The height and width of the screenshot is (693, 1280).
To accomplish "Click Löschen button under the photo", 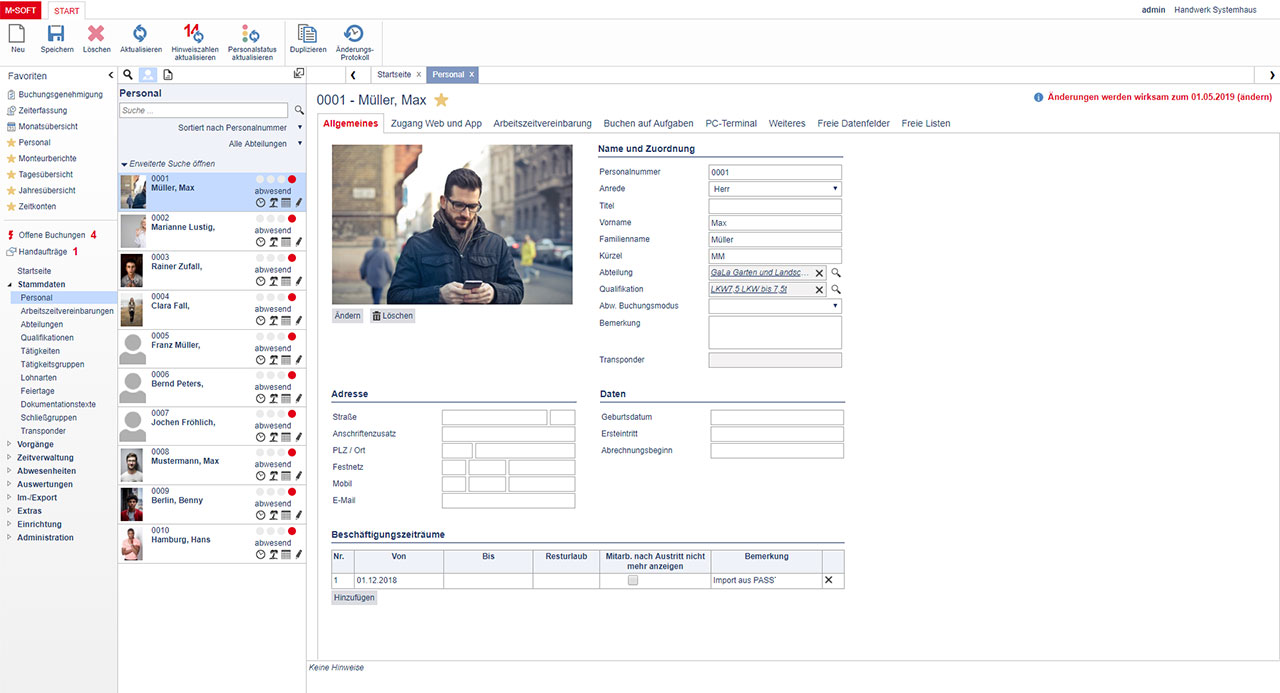I will point(392,315).
